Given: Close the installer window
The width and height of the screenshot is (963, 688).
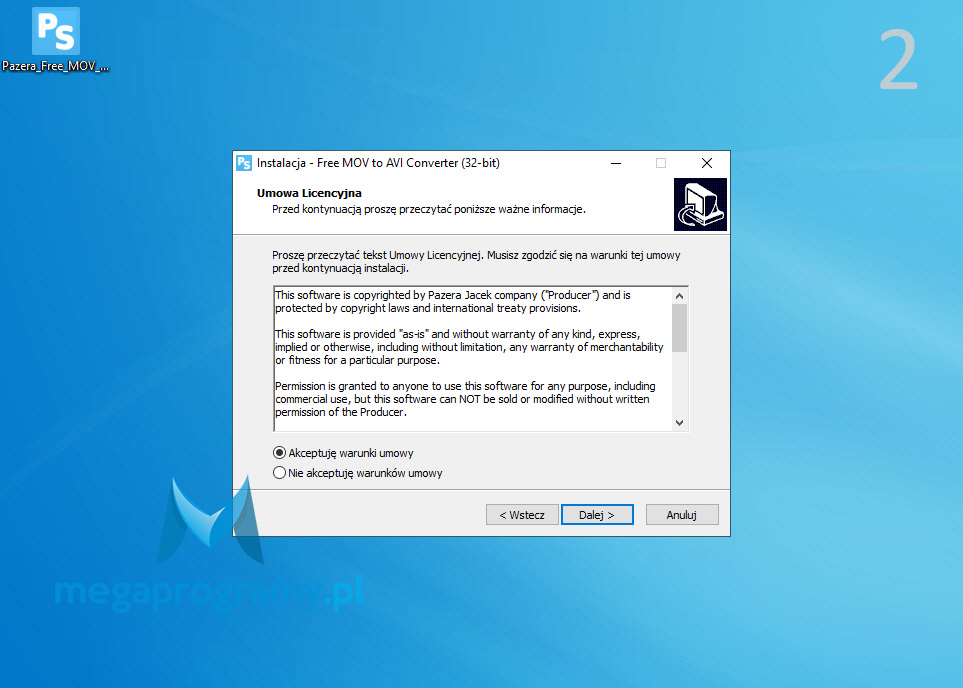Looking at the screenshot, I should pyautogui.click(x=707, y=163).
